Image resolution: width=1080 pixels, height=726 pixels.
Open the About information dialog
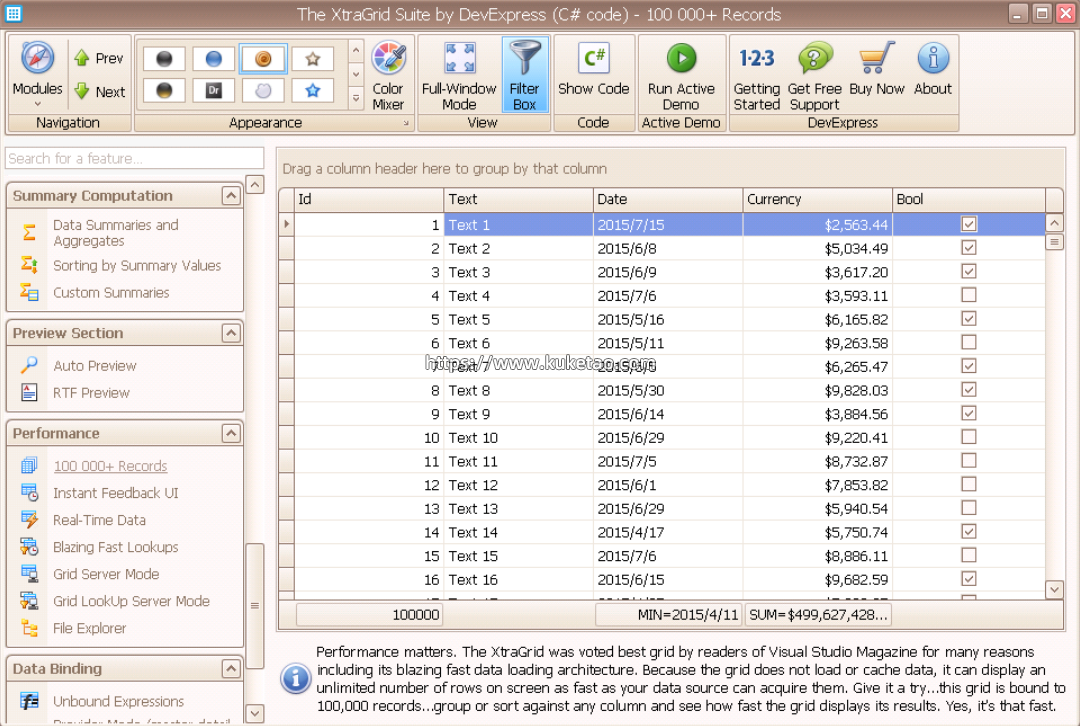(x=932, y=59)
